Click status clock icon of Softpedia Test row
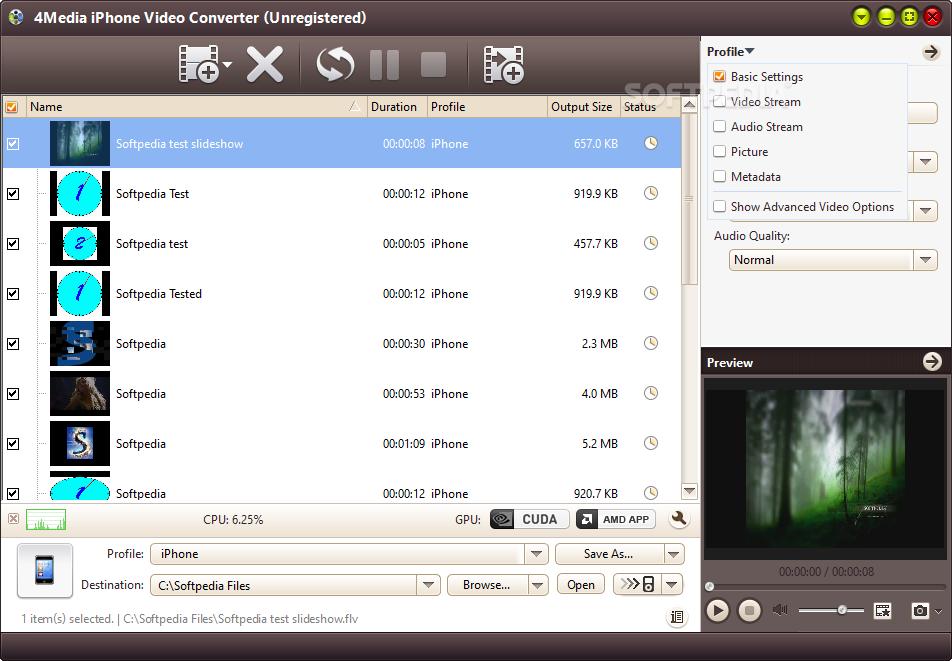952x661 pixels. click(x=651, y=193)
